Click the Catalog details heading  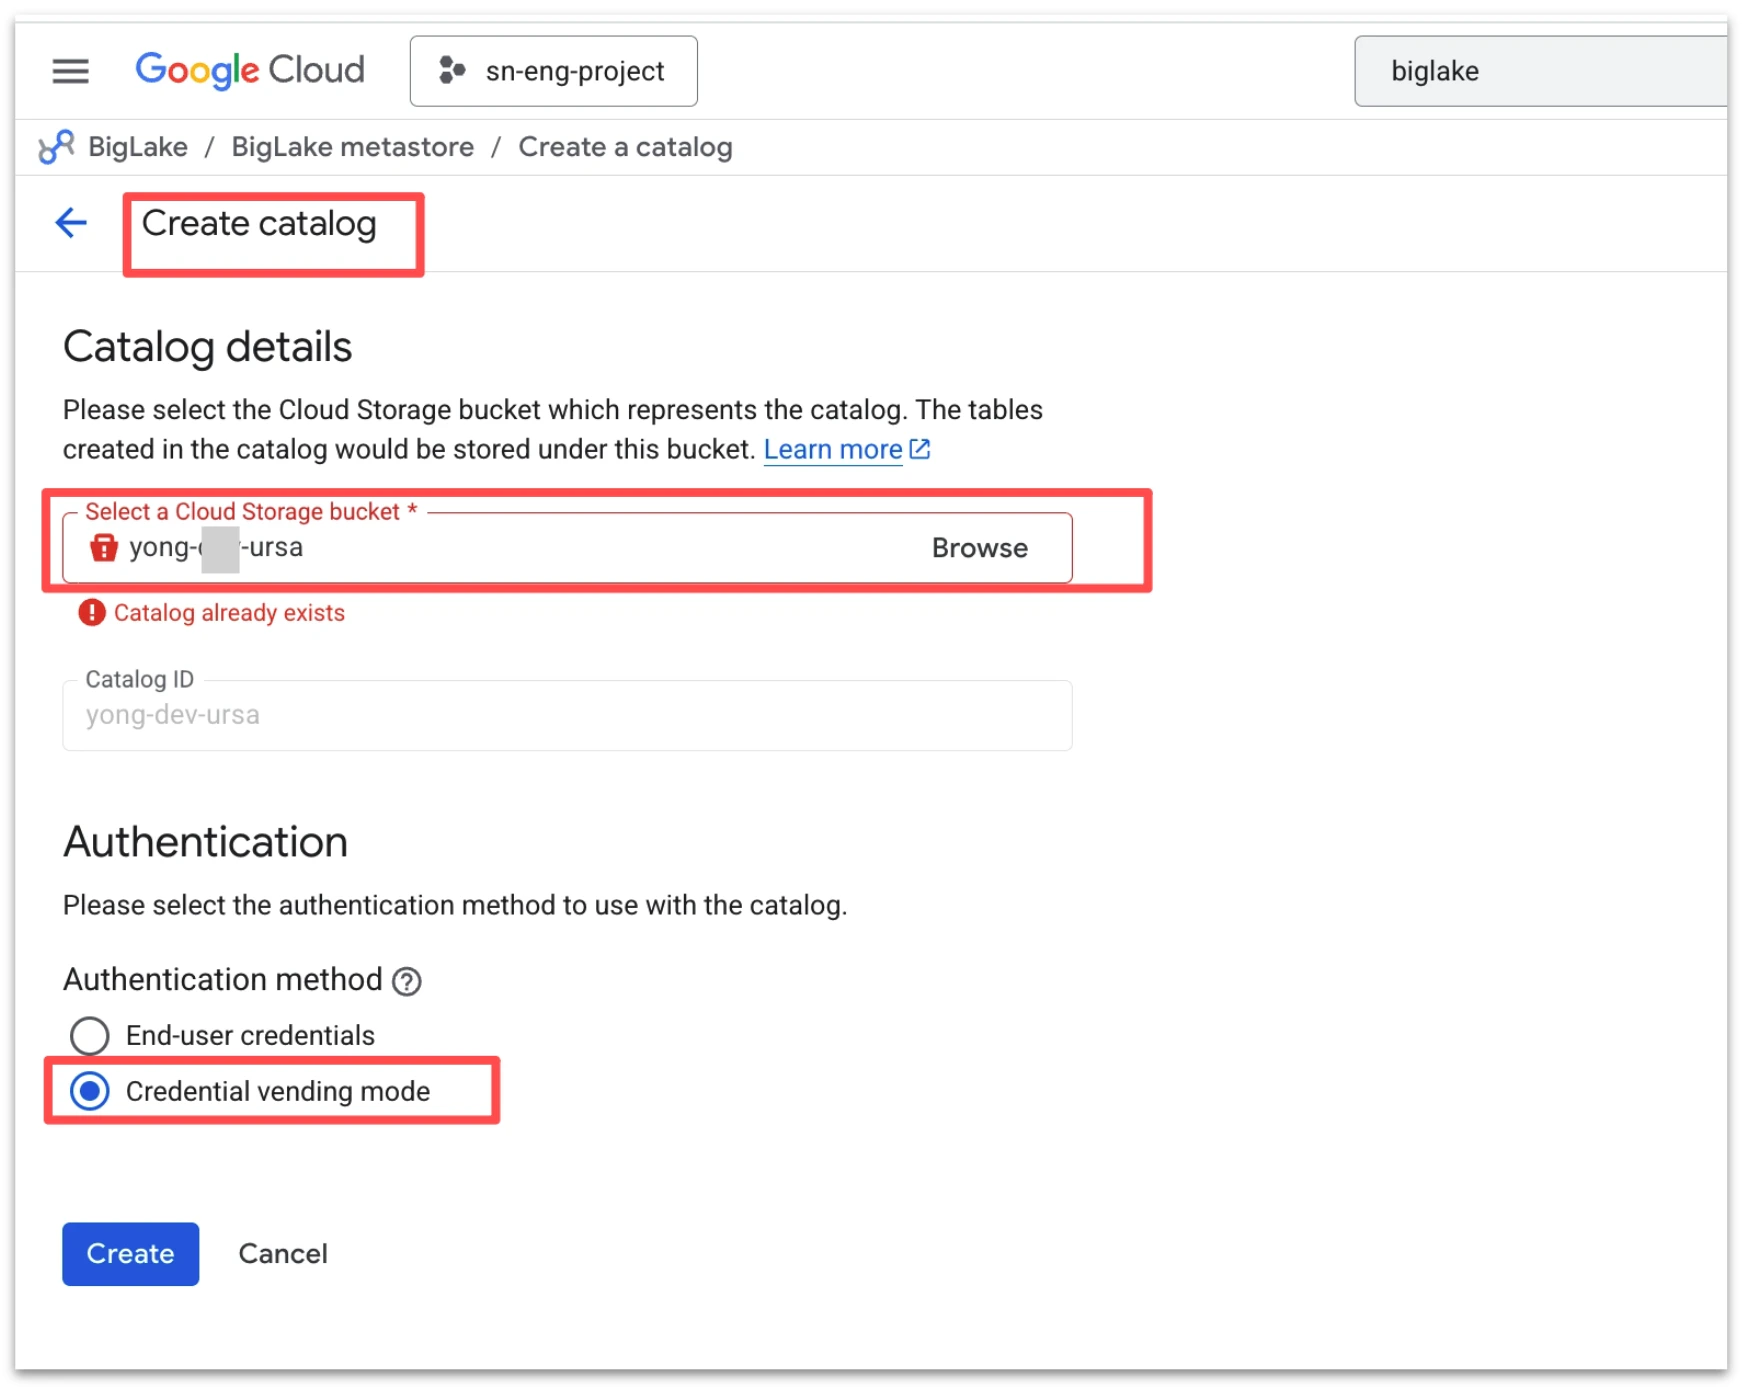[x=207, y=348]
